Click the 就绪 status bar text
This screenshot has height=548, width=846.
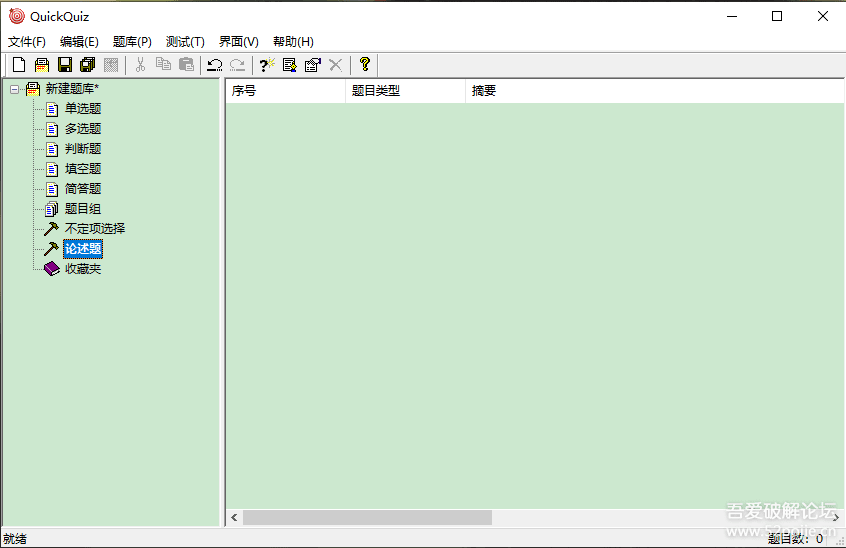pos(15,538)
